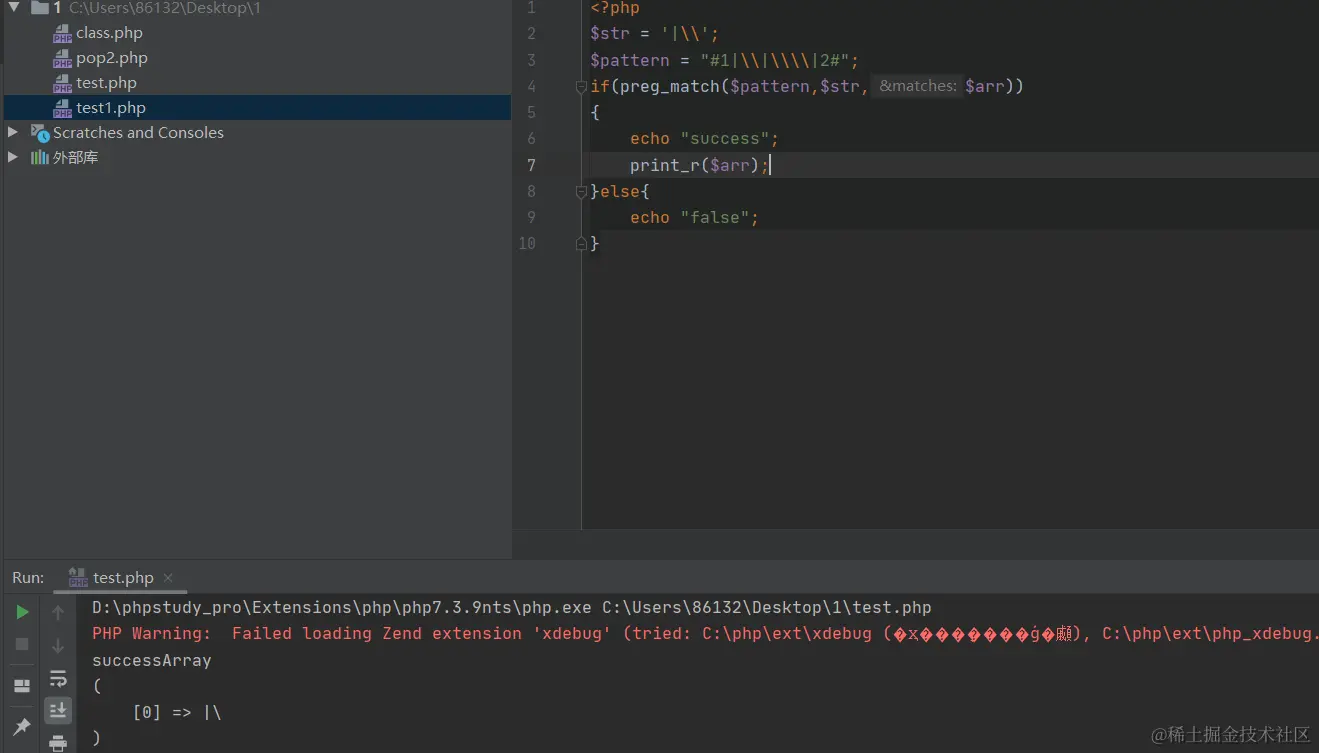The image size is (1319, 753).
Task: Click the $pattern assignment on line 3
Action: click(x=724, y=60)
